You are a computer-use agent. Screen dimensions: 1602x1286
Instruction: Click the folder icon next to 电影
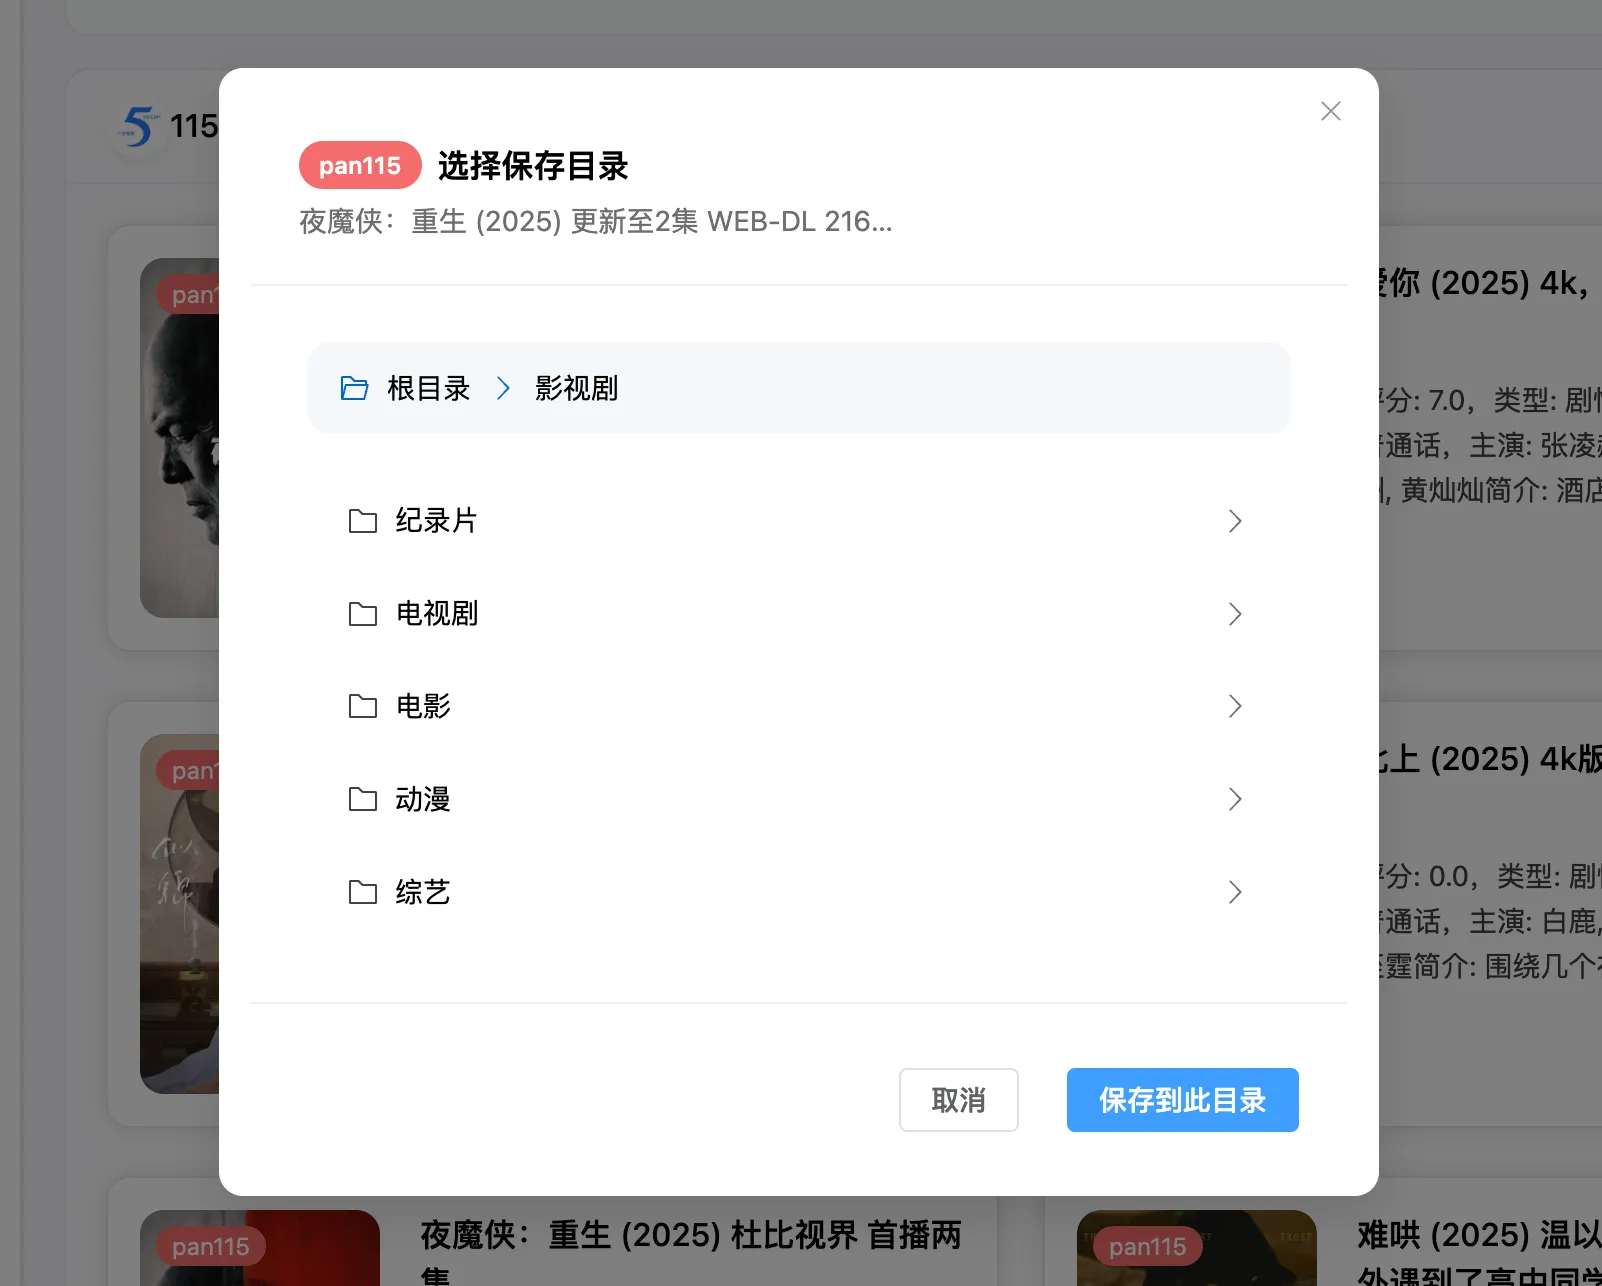pos(362,706)
